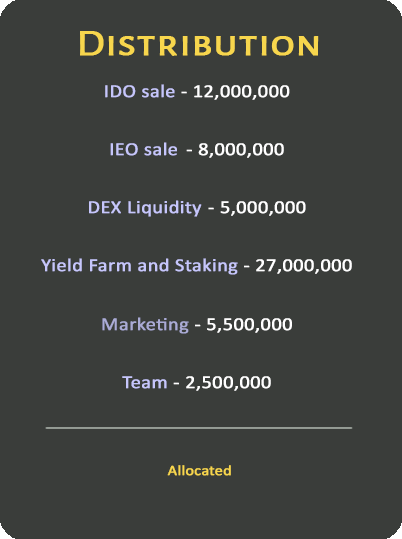Click the 12,000,000 IDO amount
The image size is (402, 539).
point(241,92)
